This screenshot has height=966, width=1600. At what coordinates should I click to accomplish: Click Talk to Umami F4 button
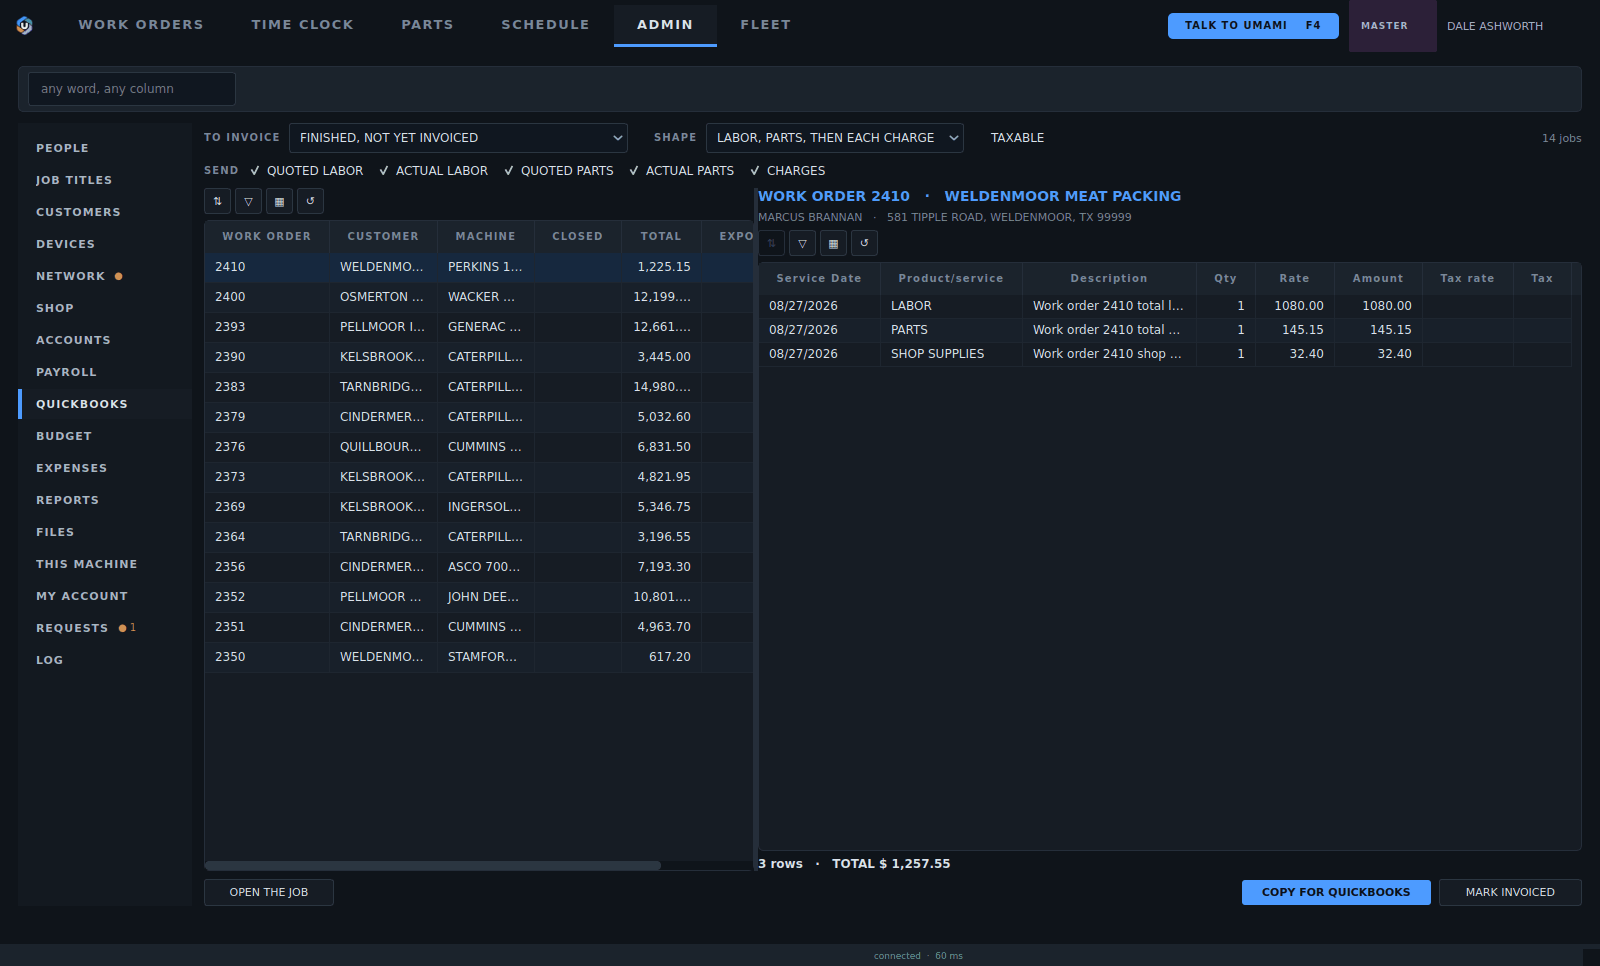point(1253,26)
